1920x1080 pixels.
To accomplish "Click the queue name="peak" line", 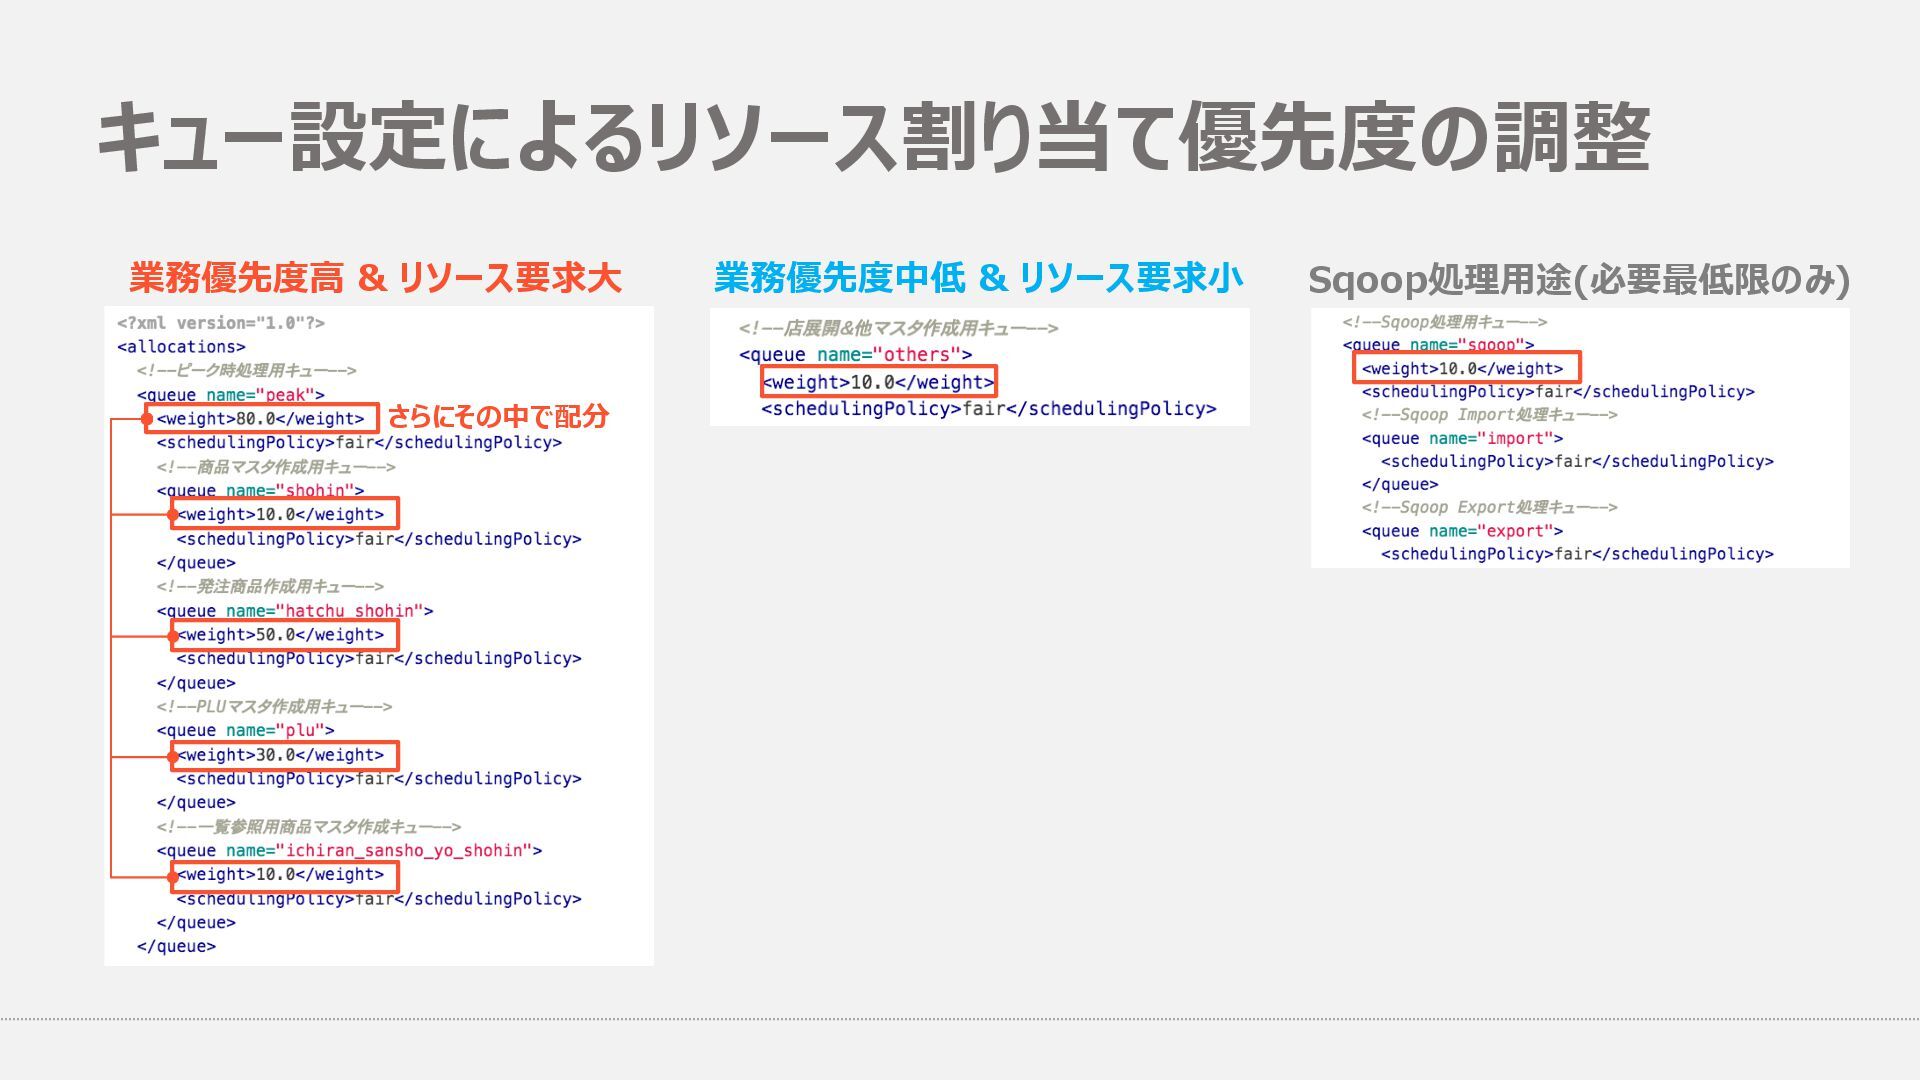I will pyautogui.click(x=230, y=395).
